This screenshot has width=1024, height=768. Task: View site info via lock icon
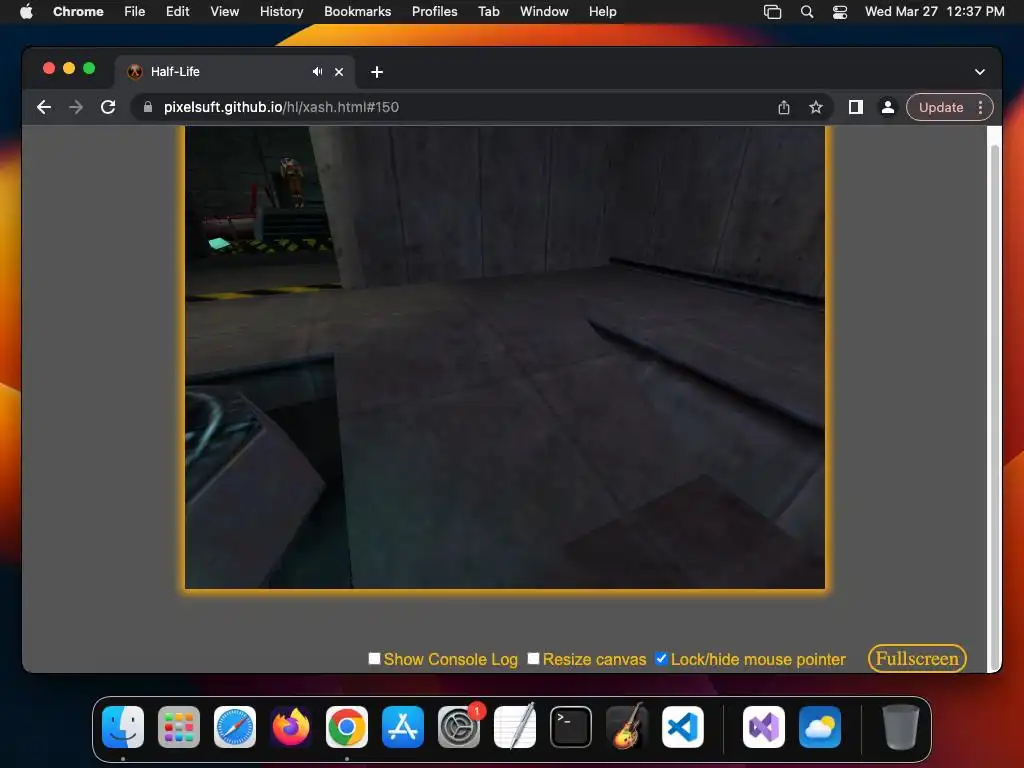[148, 107]
